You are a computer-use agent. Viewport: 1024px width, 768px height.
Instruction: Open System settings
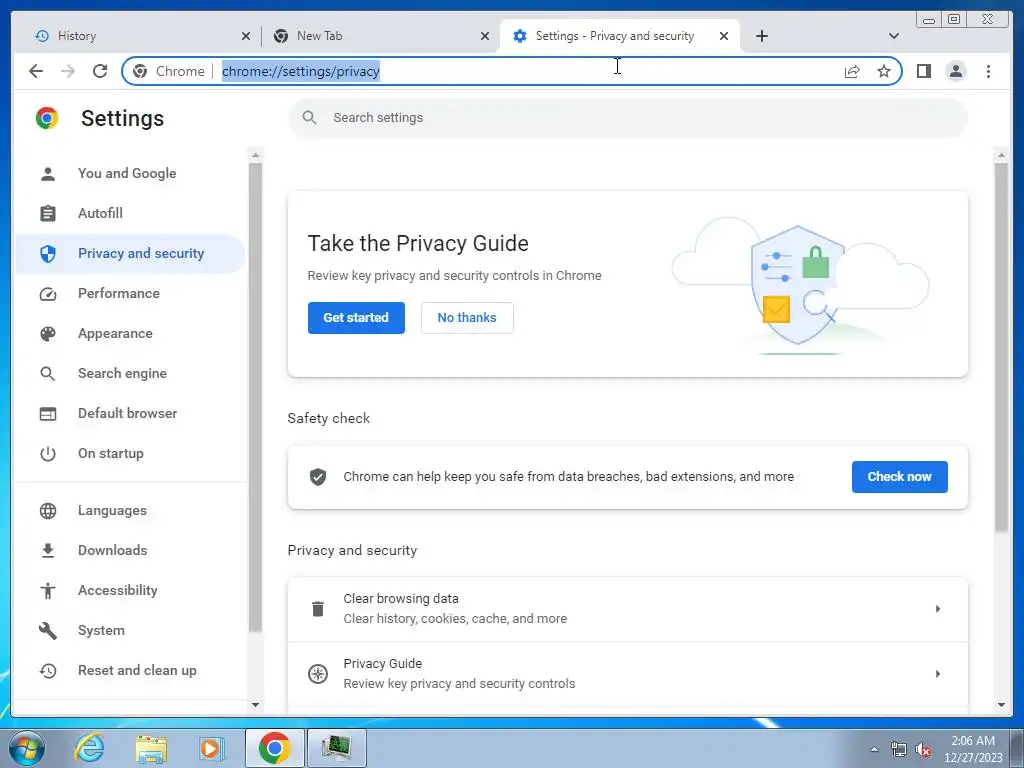[129, 630]
